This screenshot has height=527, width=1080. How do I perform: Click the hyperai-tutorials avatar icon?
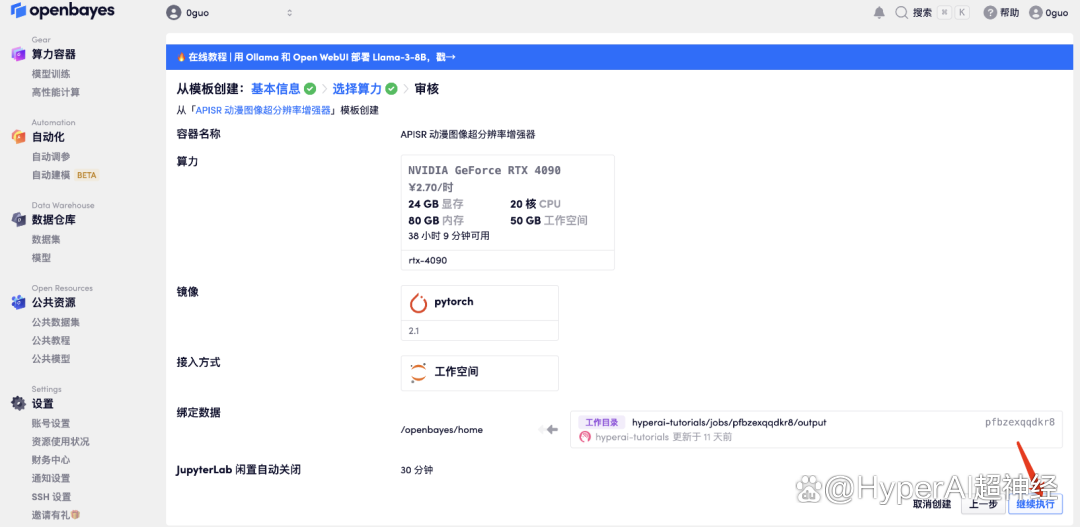coord(585,437)
